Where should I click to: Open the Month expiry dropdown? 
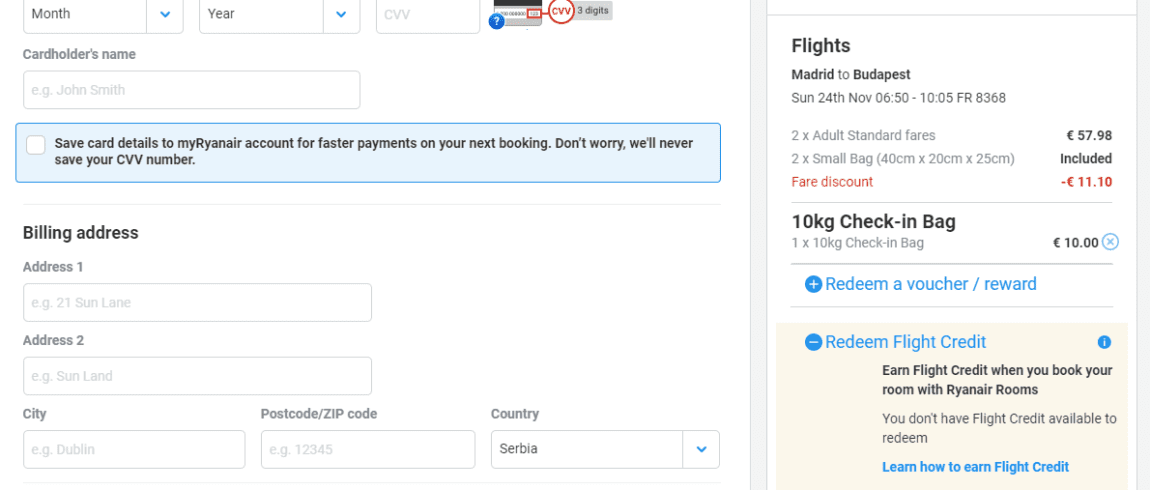[x=103, y=15]
